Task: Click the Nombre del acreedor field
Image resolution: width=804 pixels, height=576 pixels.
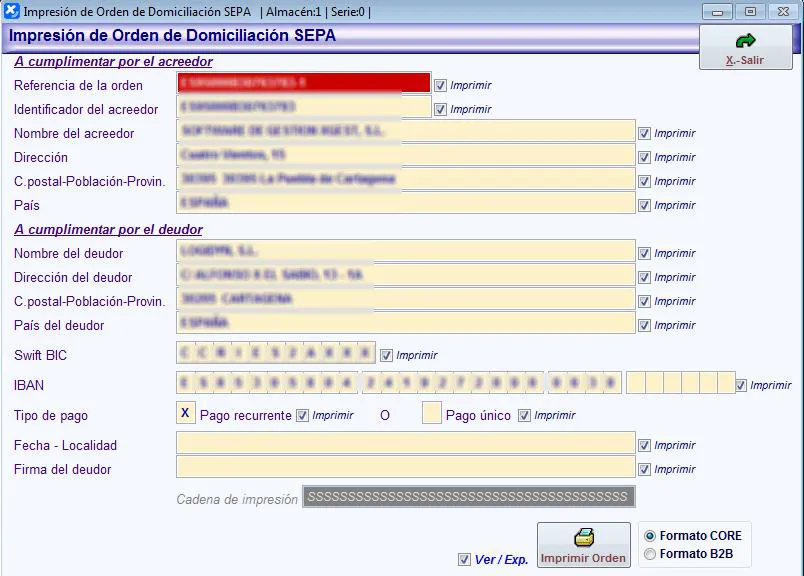Action: pyautogui.click(x=405, y=131)
